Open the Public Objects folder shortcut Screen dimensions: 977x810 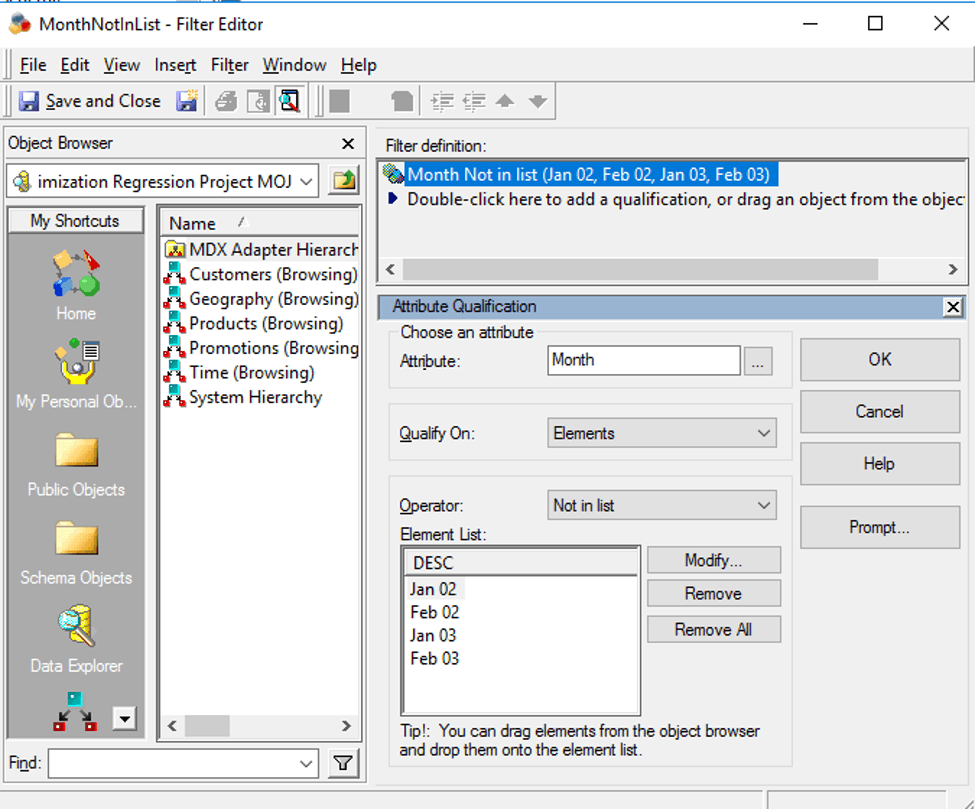pyautogui.click(x=76, y=451)
